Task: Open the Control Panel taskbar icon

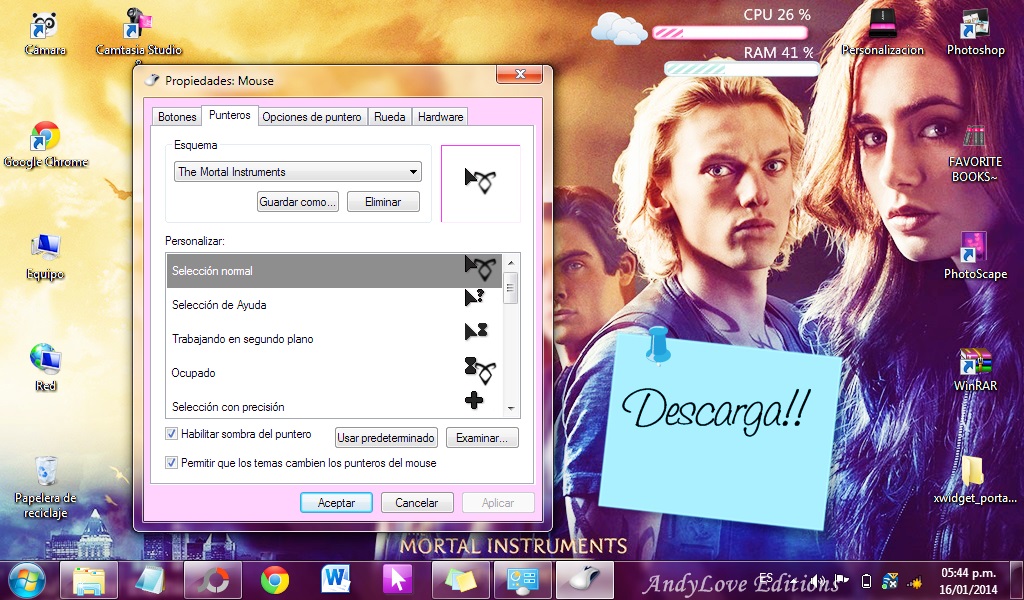Action: (x=522, y=580)
